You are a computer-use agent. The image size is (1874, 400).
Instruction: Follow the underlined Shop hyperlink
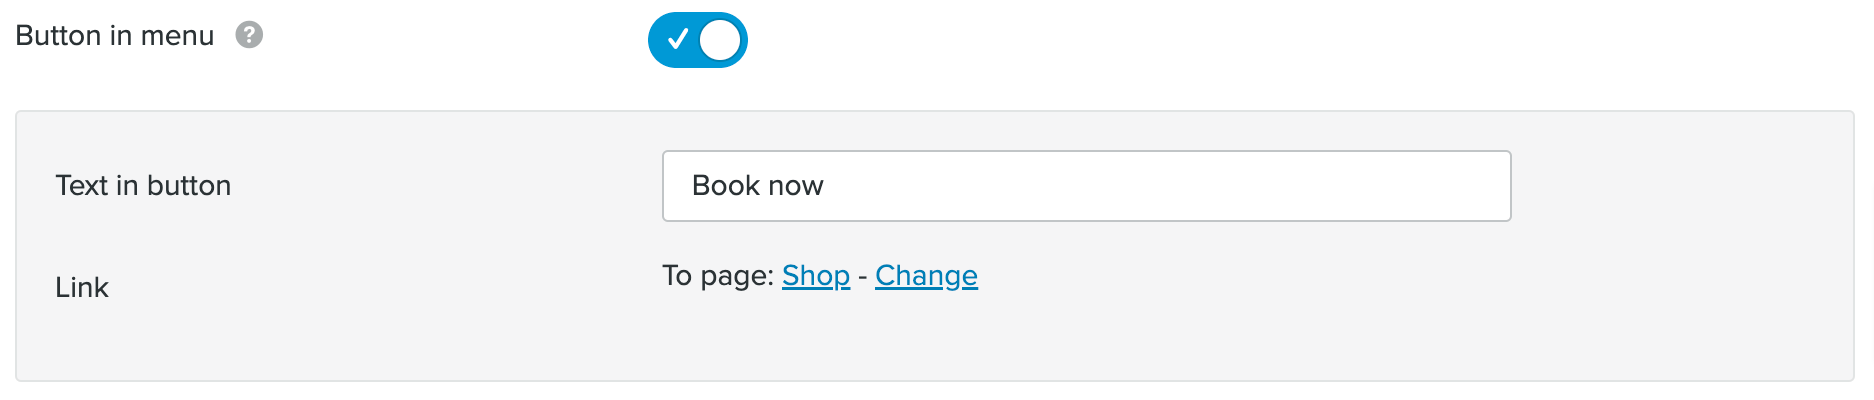coord(815,276)
